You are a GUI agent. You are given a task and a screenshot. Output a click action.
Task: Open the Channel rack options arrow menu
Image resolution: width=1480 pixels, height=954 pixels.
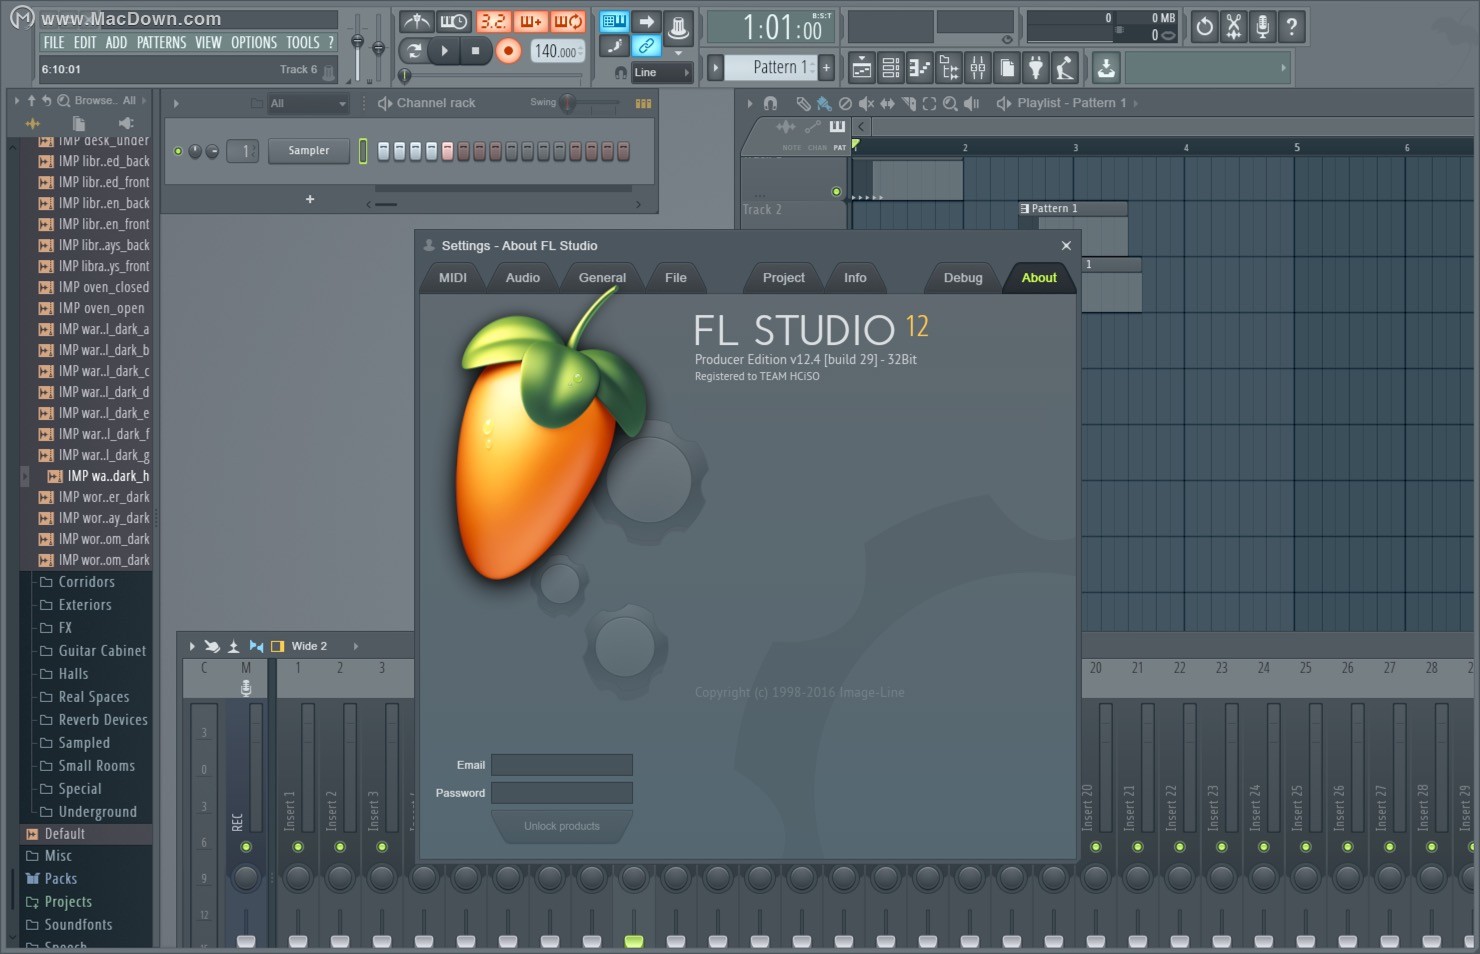pos(176,103)
